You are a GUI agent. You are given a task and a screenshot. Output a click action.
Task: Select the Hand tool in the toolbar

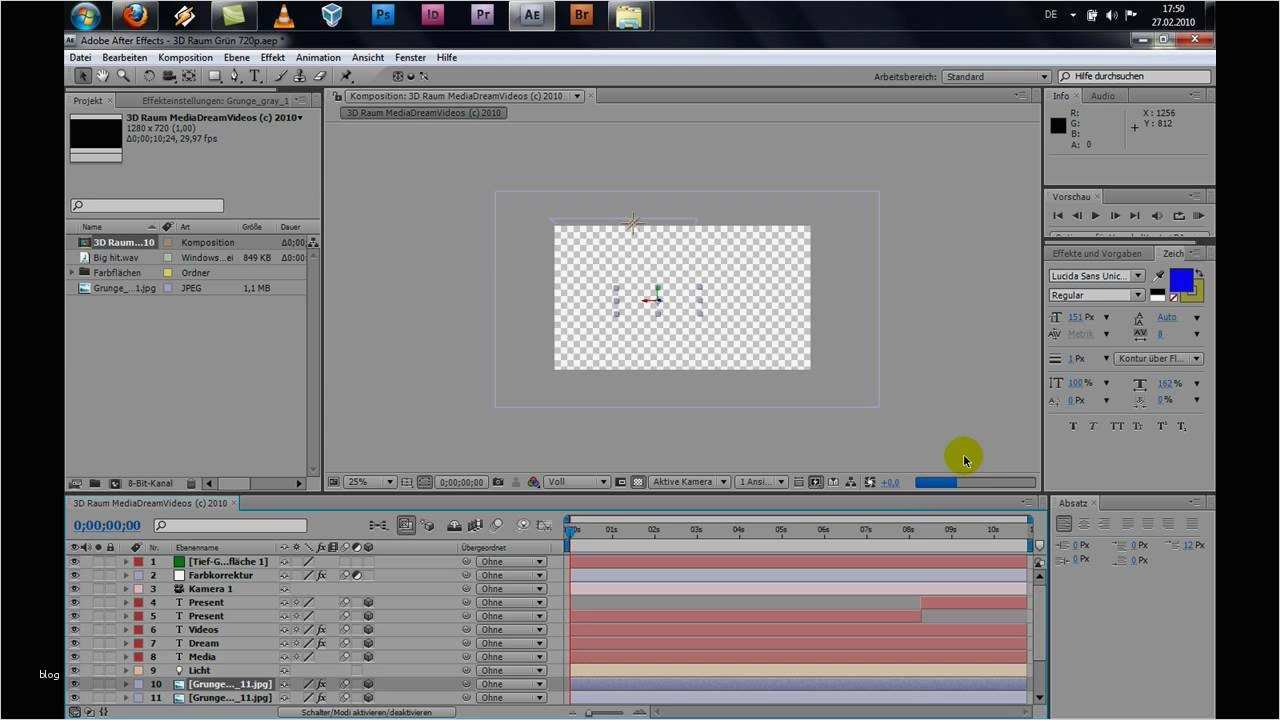pos(103,76)
